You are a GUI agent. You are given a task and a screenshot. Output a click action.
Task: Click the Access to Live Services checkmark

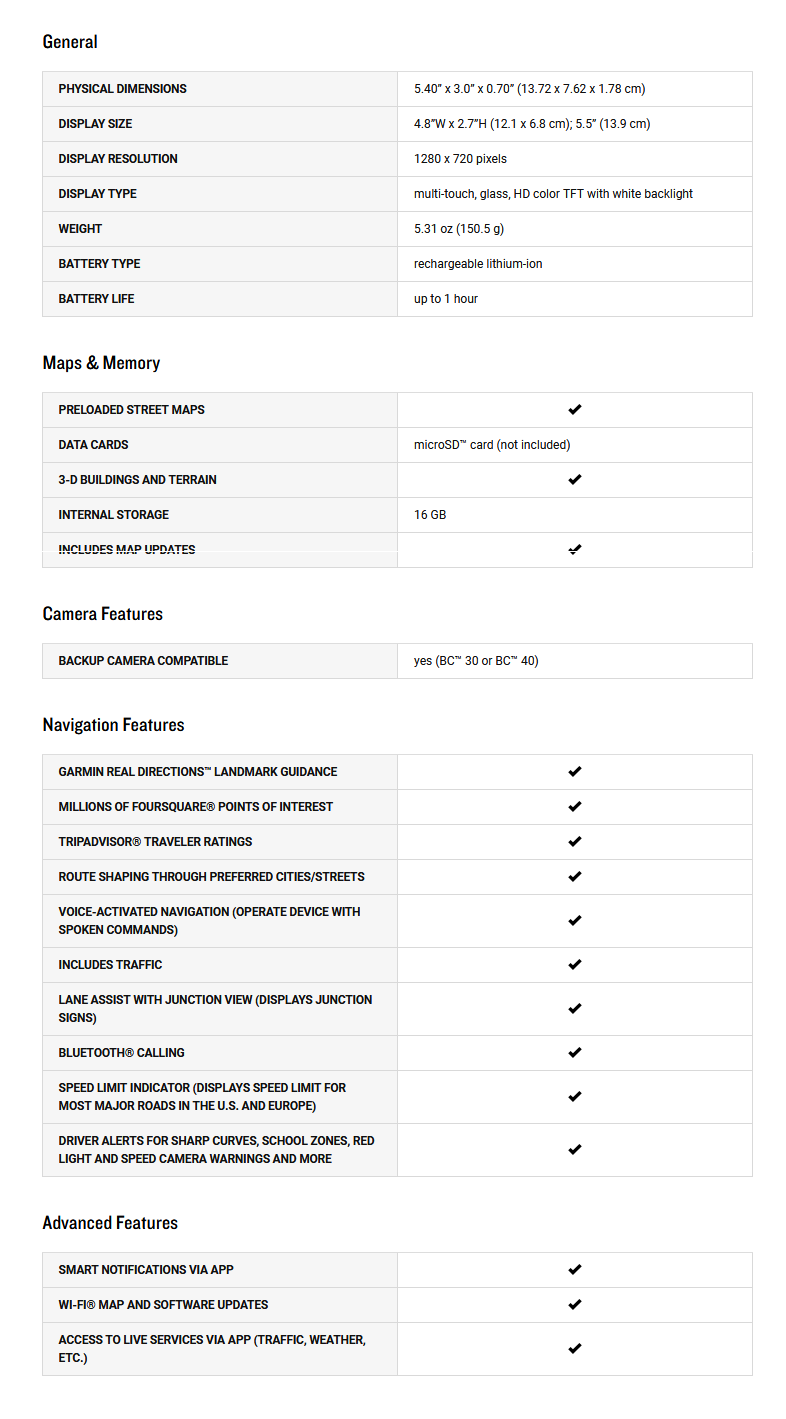pyautogui.click(x=575, y=1349)
